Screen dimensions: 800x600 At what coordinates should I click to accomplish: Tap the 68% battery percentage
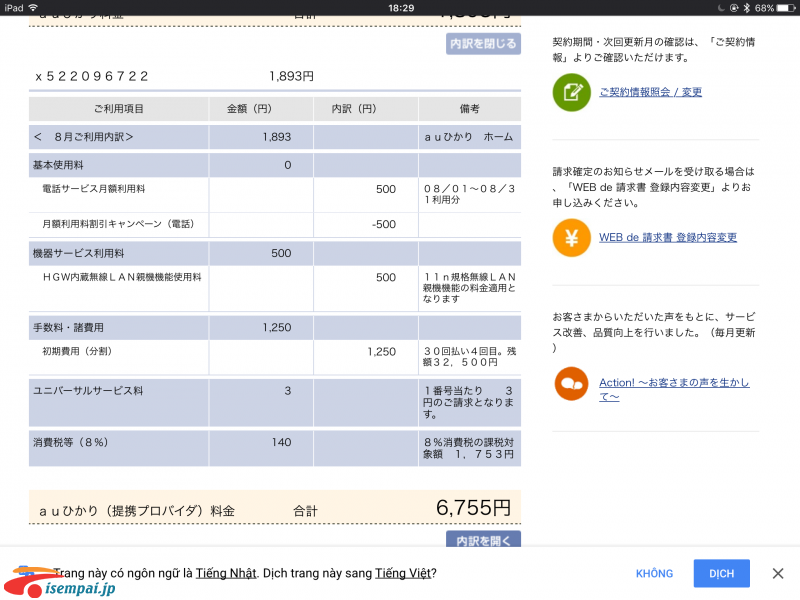[x=764, y=8]
